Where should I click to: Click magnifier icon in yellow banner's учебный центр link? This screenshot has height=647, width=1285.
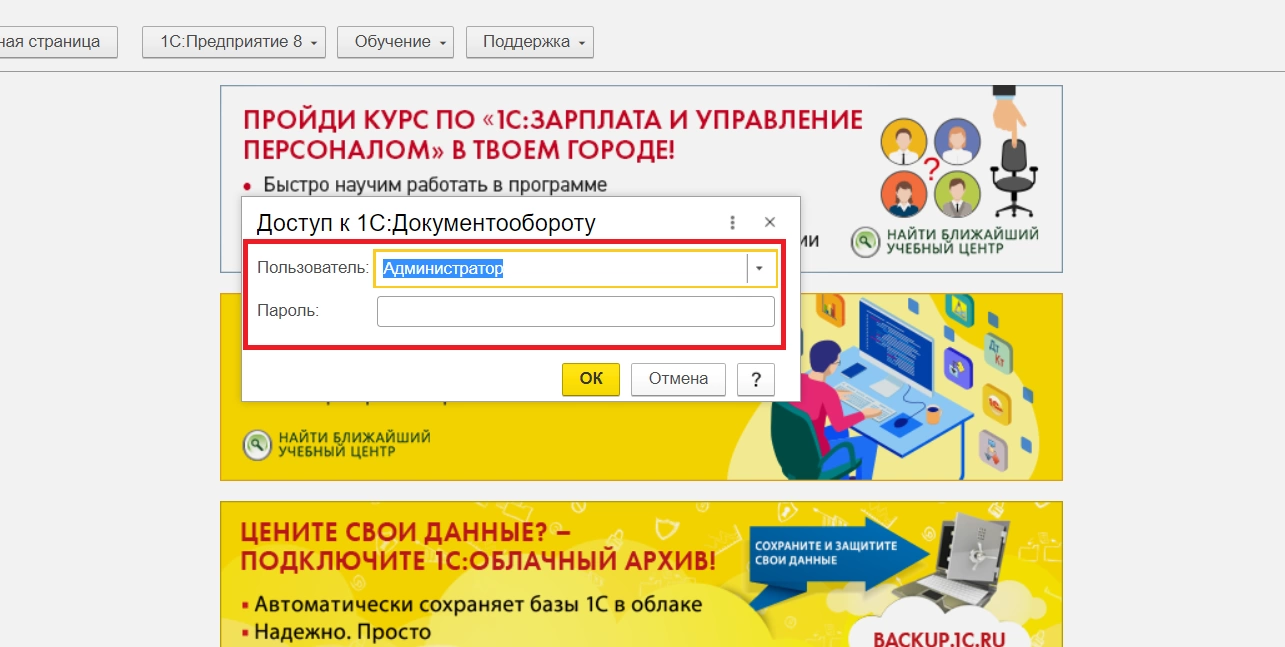257,444
